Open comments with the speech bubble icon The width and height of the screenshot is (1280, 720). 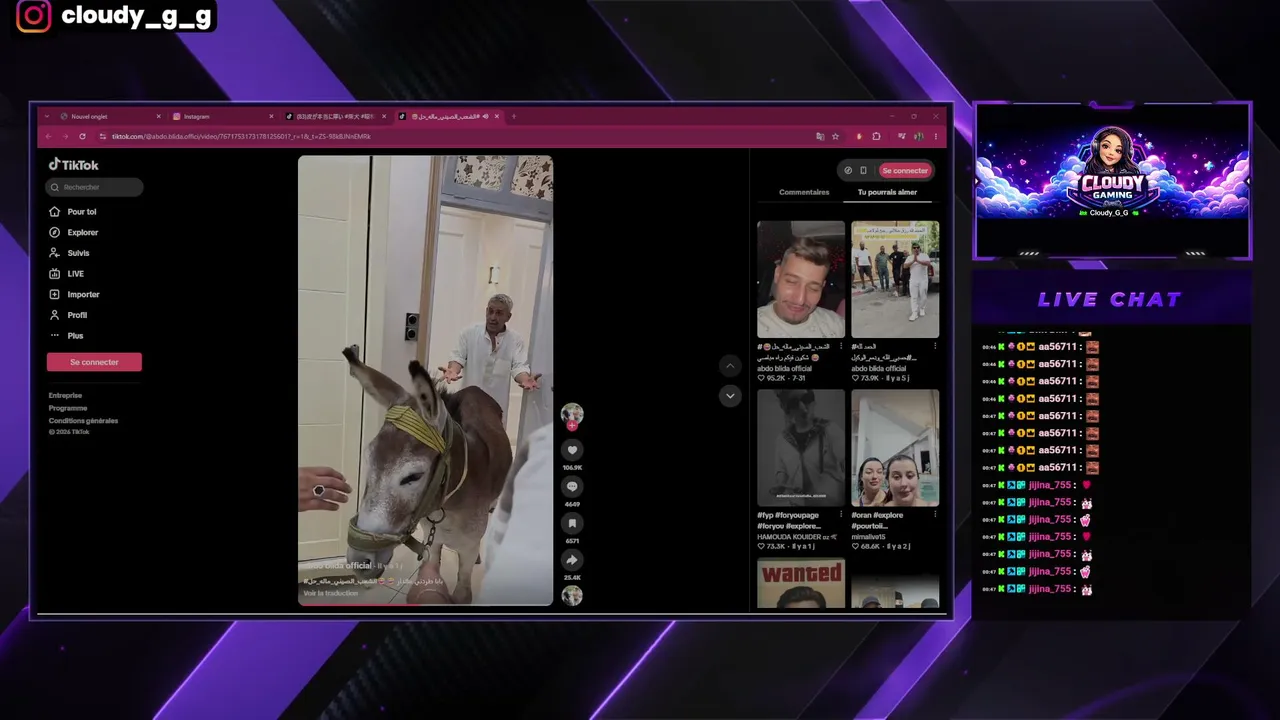click(x=572, y=486)
